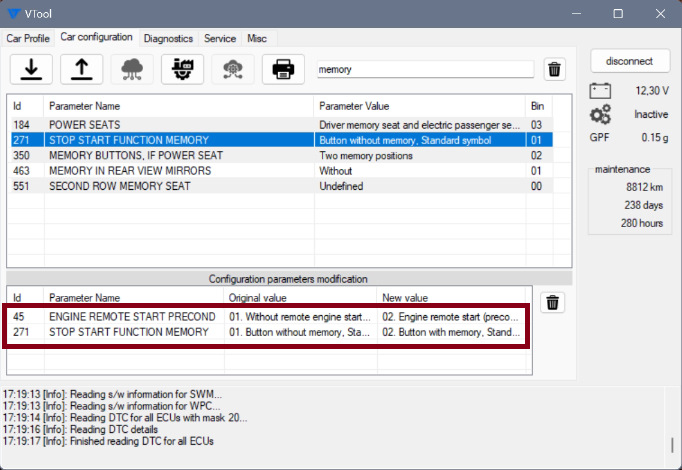
Task: Click the download configuration arrow icon
Action: [x=31, y=69]
